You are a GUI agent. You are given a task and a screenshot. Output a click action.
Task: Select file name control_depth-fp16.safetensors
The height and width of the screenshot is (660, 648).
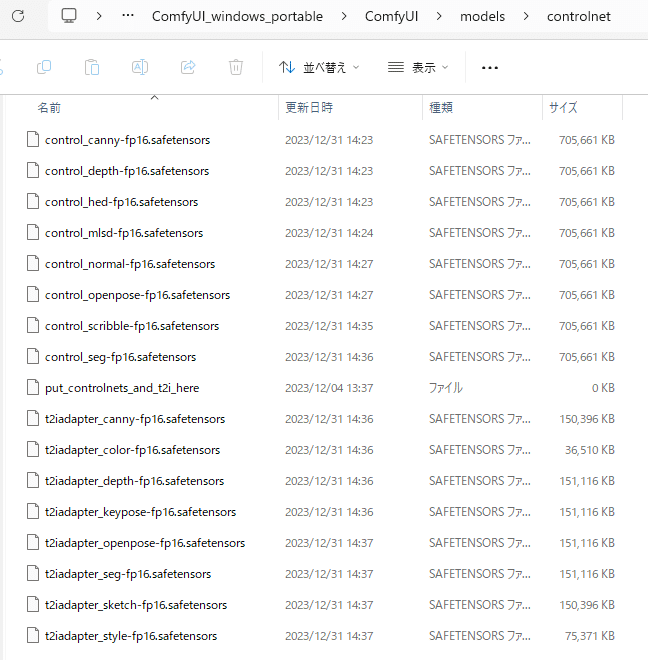pyautogui.click(x=127, y=171)
